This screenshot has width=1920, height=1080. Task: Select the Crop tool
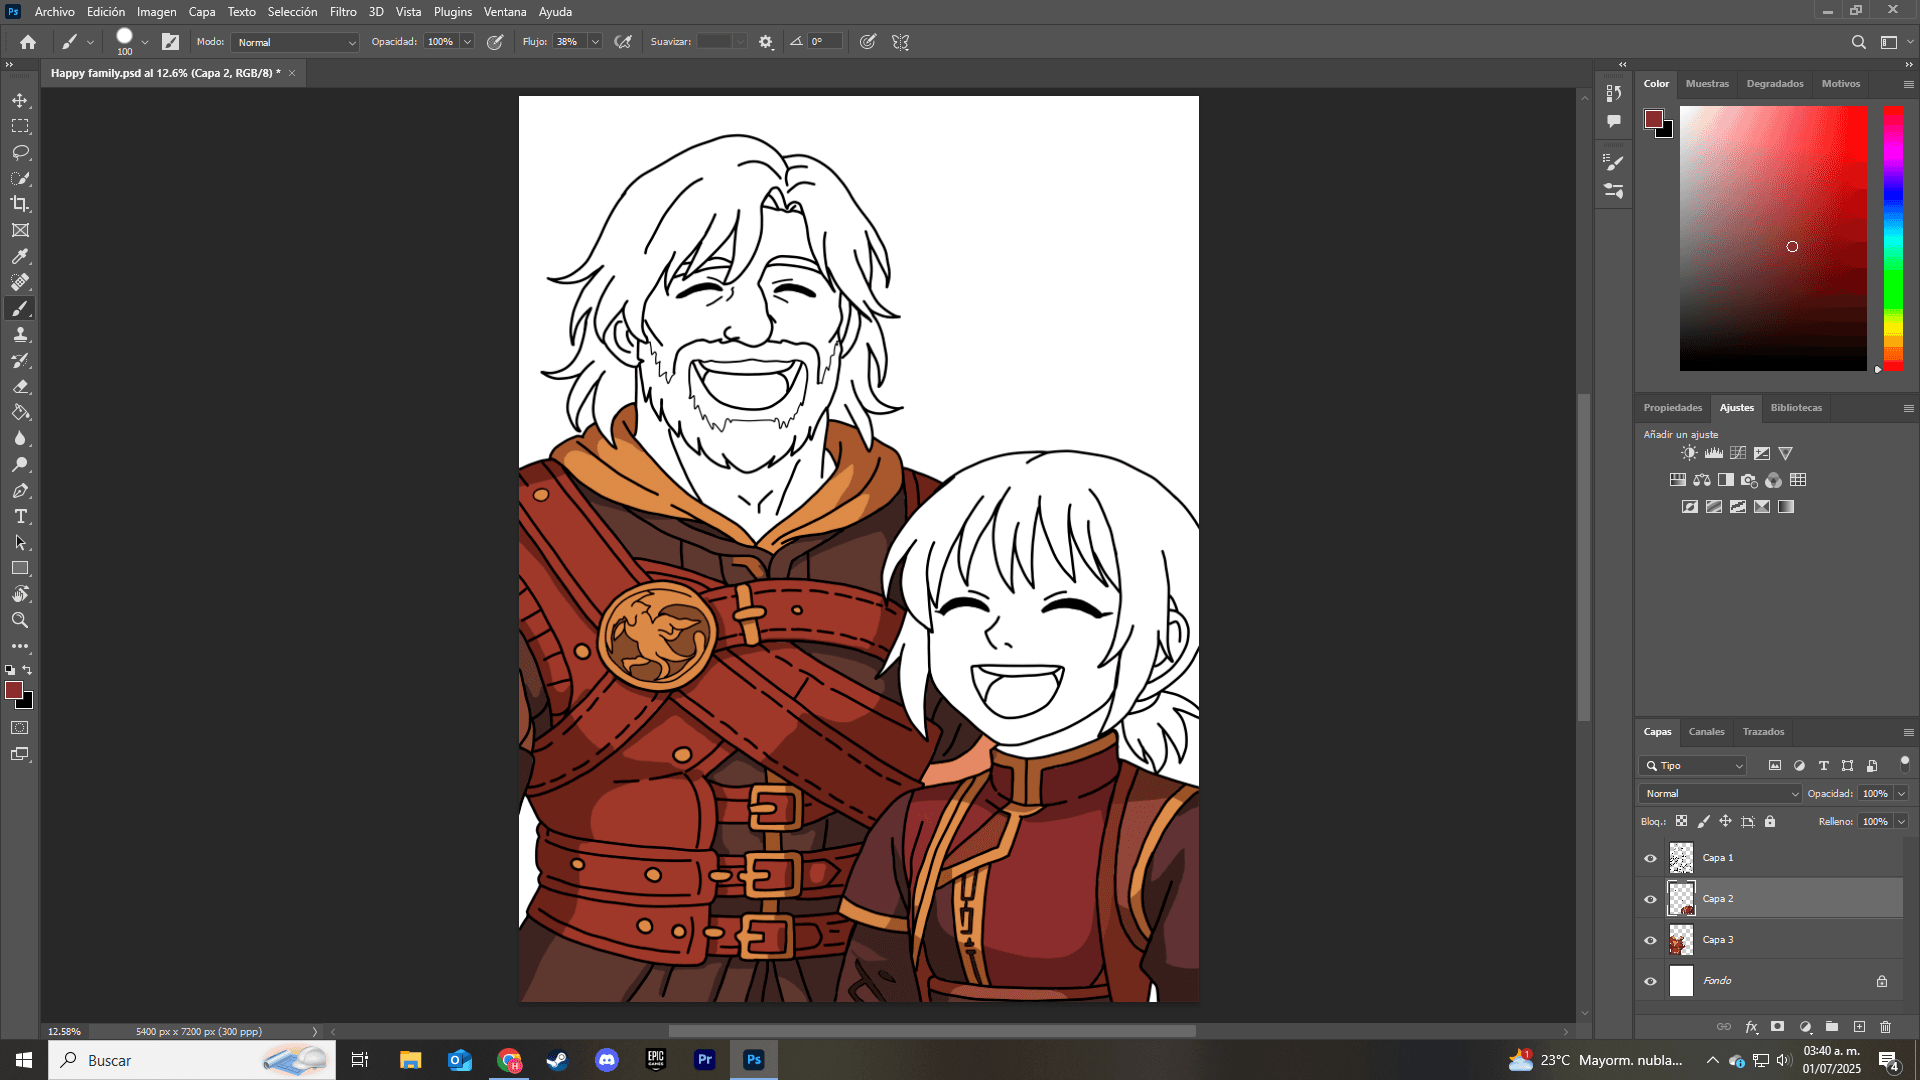20,204
